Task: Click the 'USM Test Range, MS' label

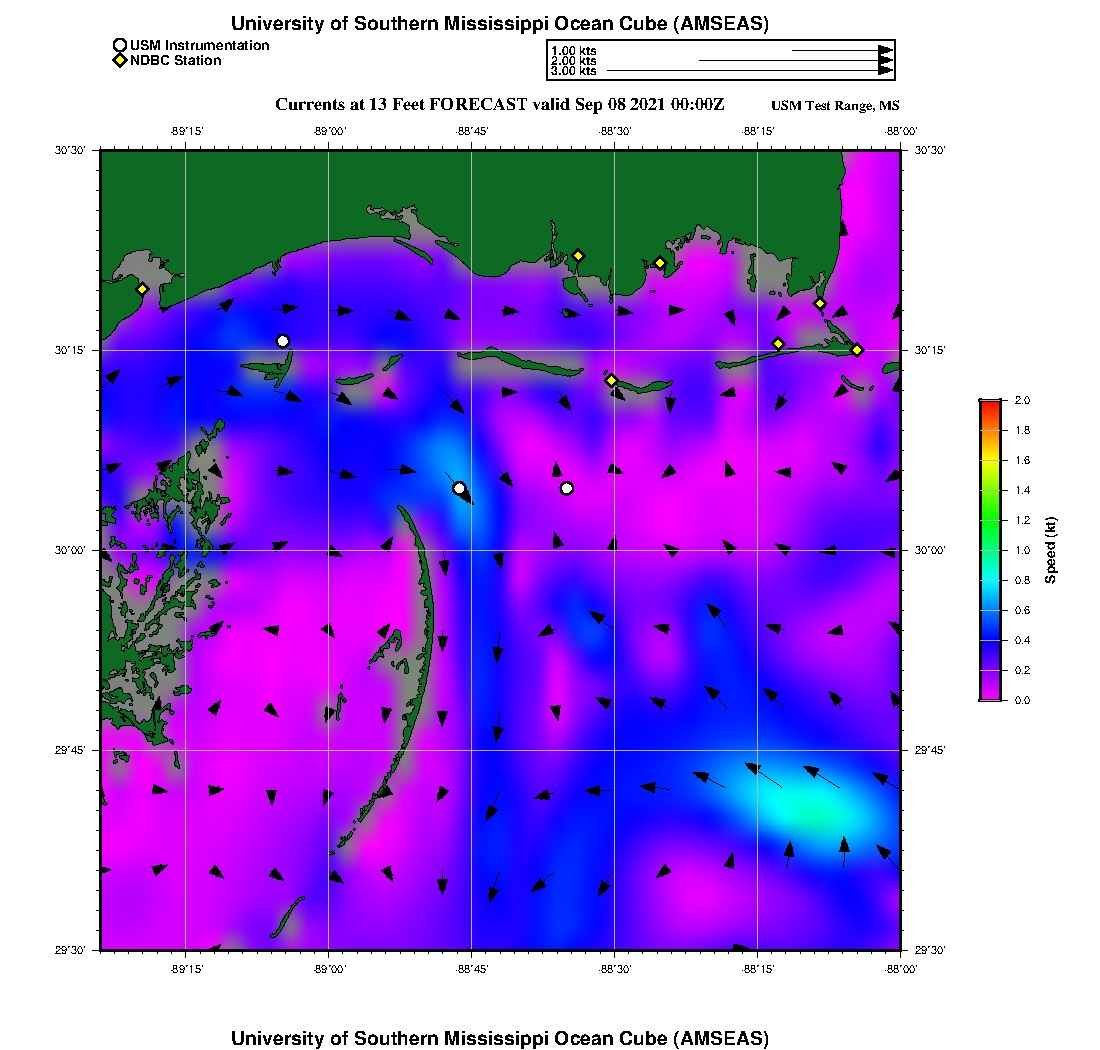Action: [x=836, y=106]
